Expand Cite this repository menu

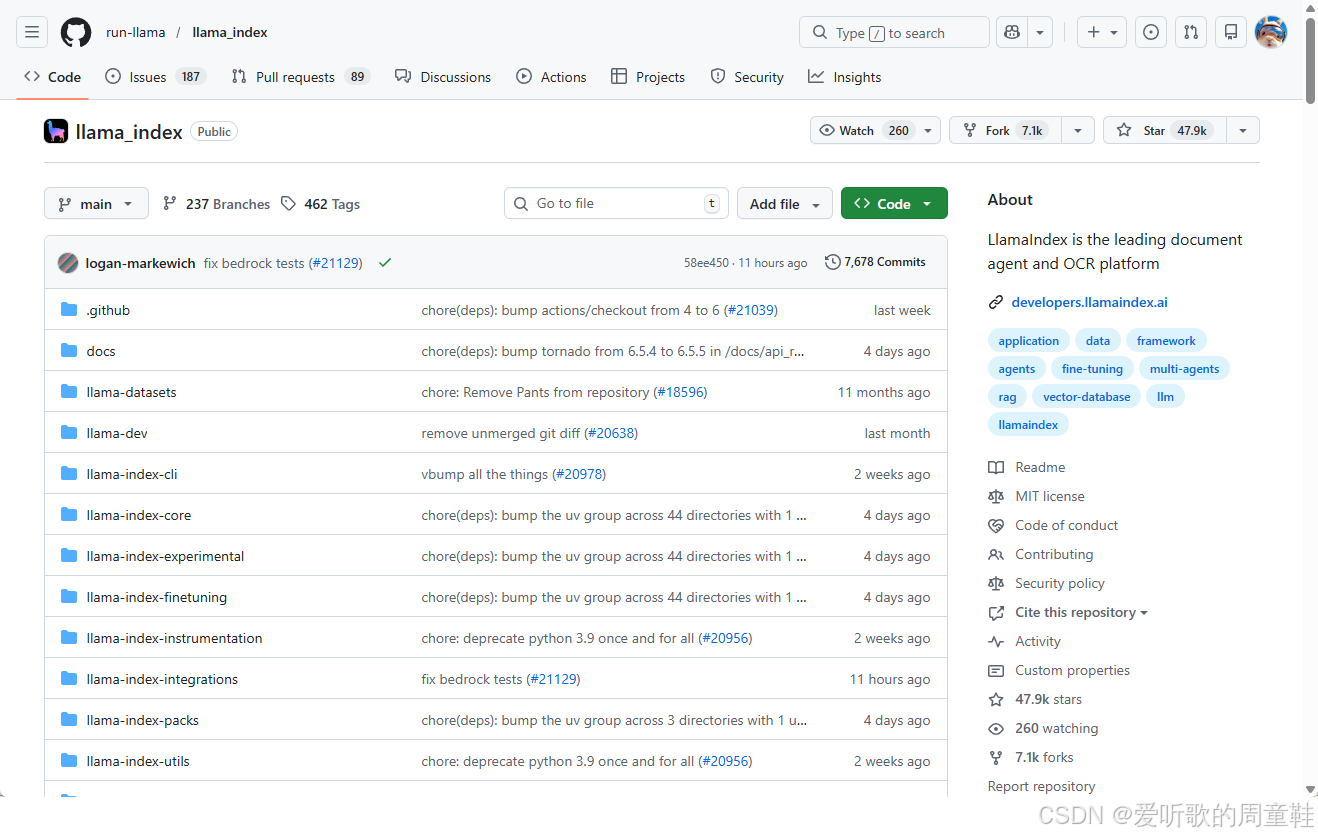pos(1081,612)
